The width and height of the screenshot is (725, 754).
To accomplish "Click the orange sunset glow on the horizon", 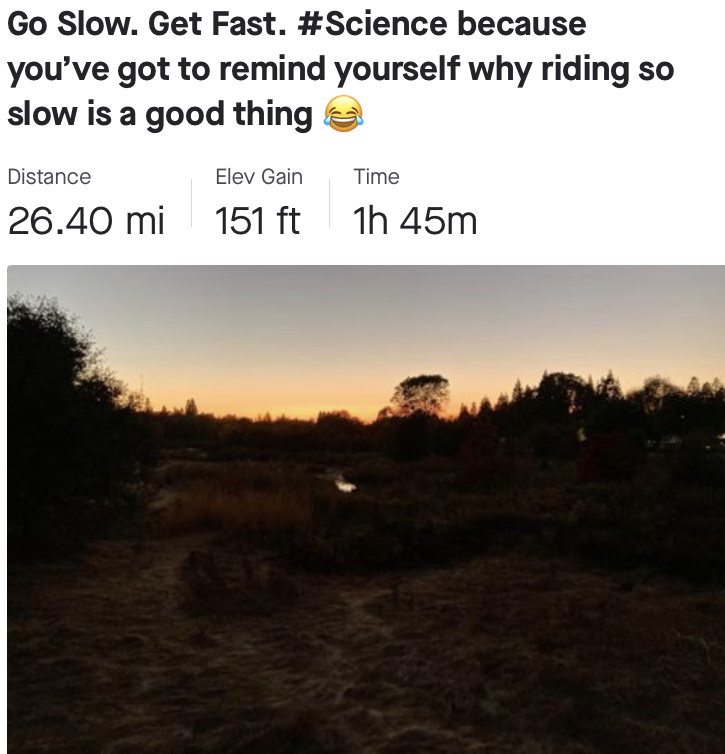I will (x=269, y=394).
